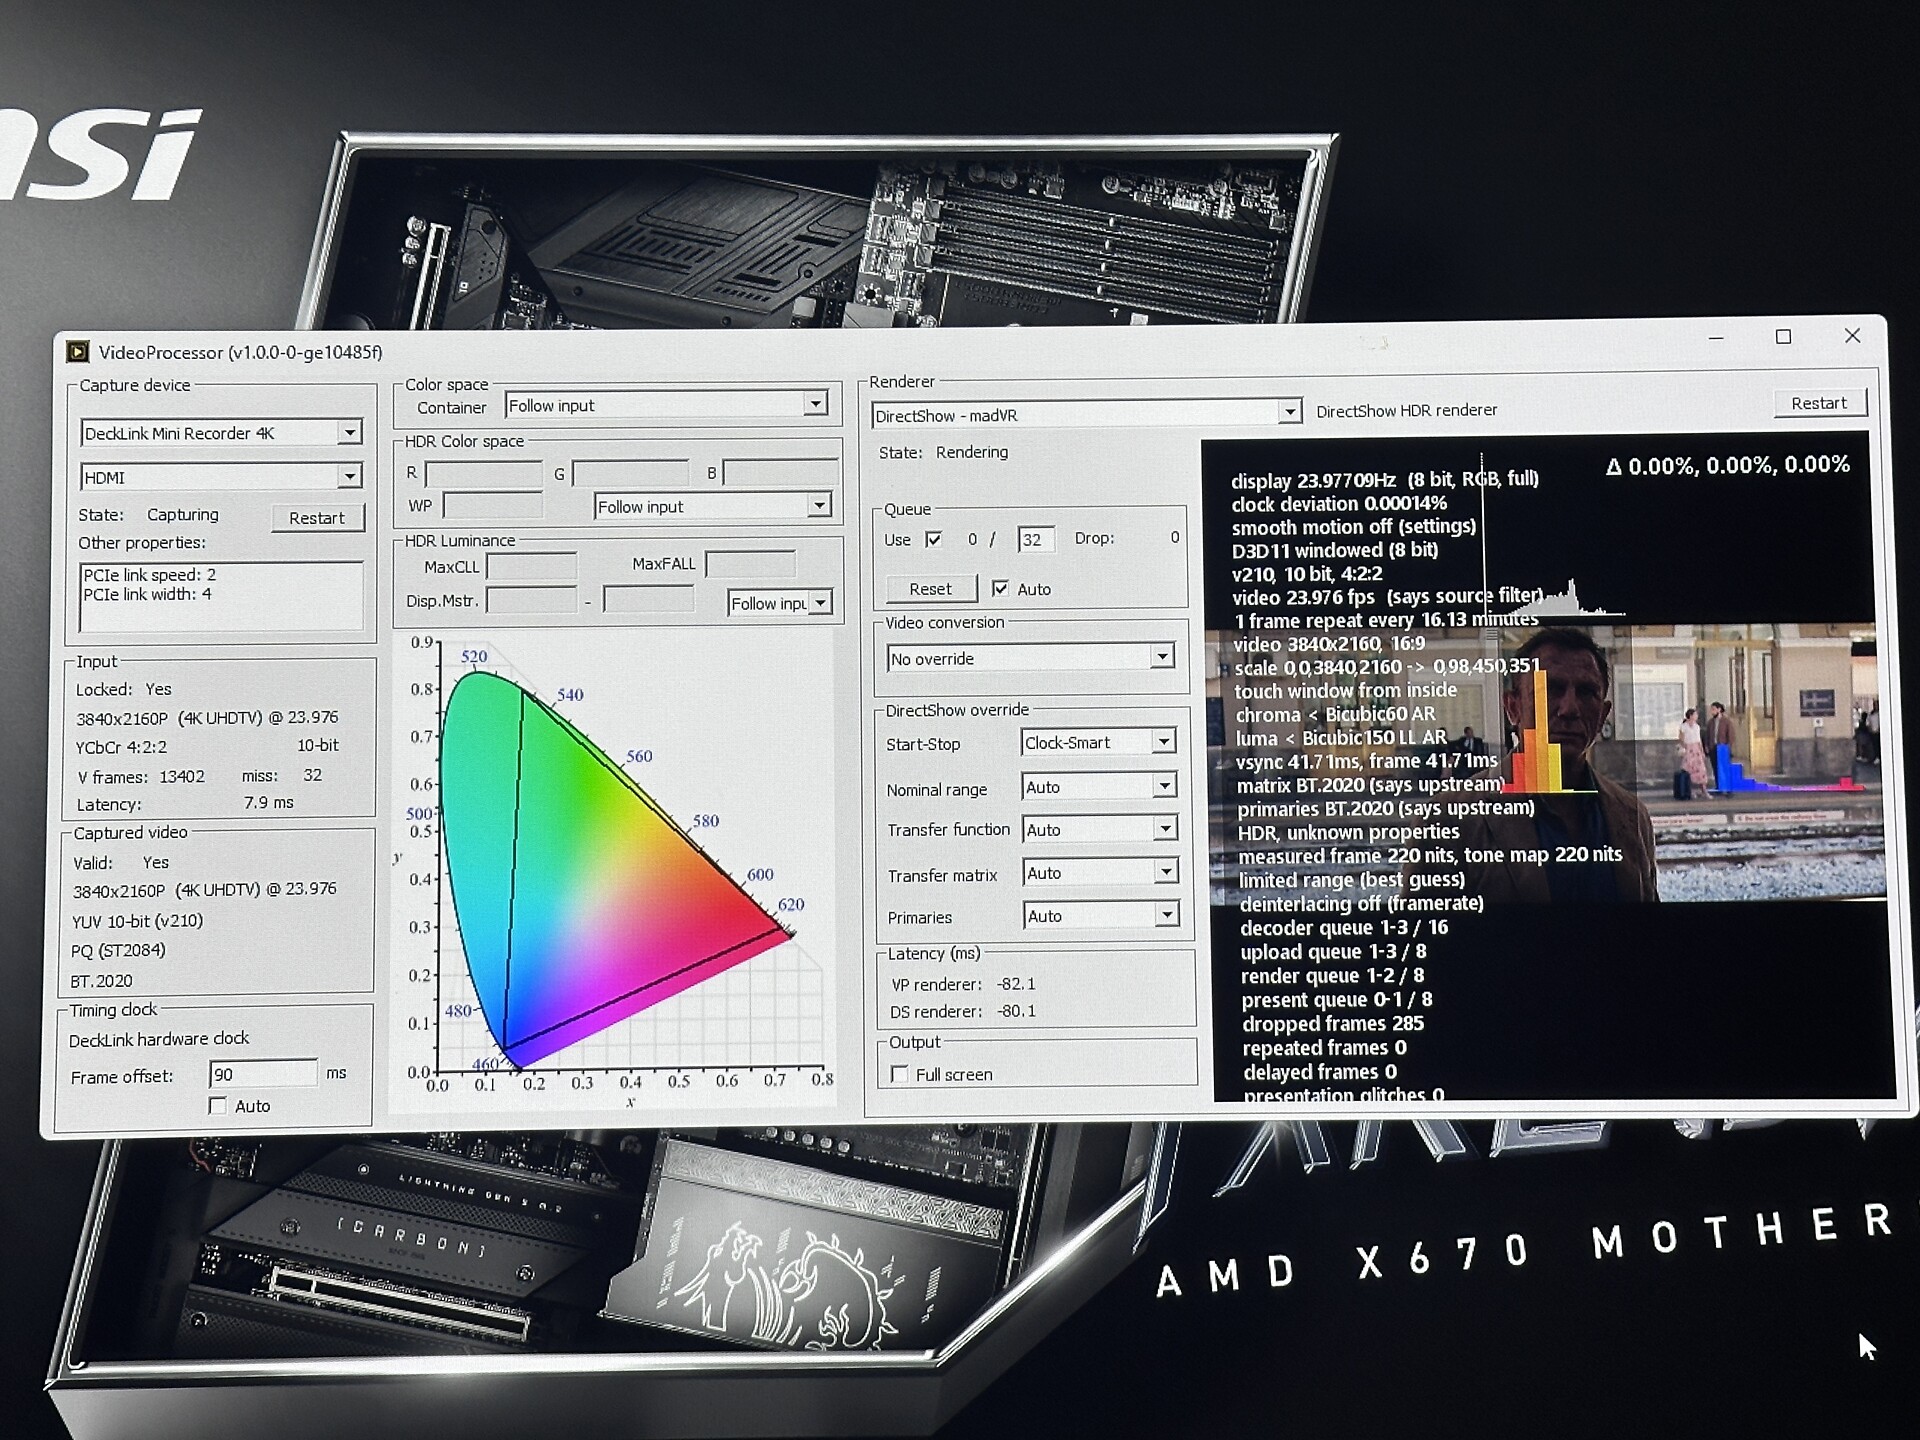1920x1440 pixels.
Task: Toggle the Queue Use checkbox
Action: click(x=934, y=539)
